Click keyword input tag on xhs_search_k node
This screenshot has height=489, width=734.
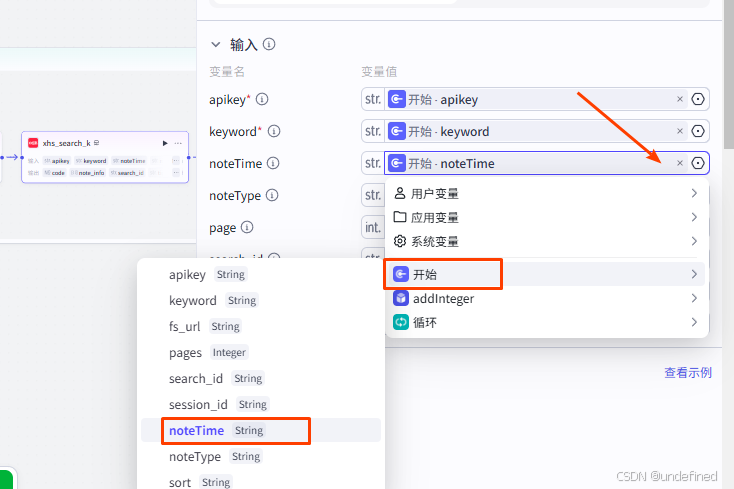click(x=91, y=161)
